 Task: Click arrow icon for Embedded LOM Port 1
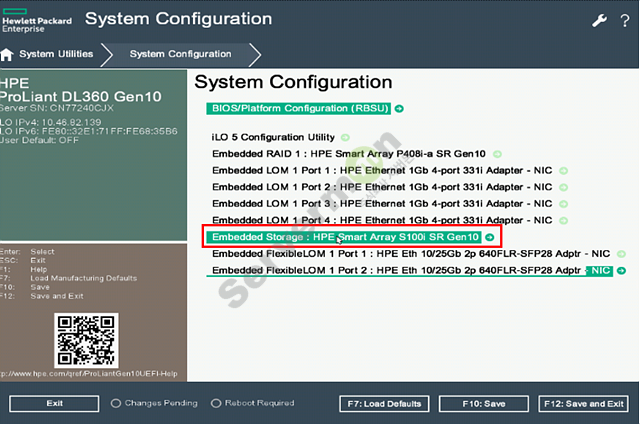(x=564, y=171)
